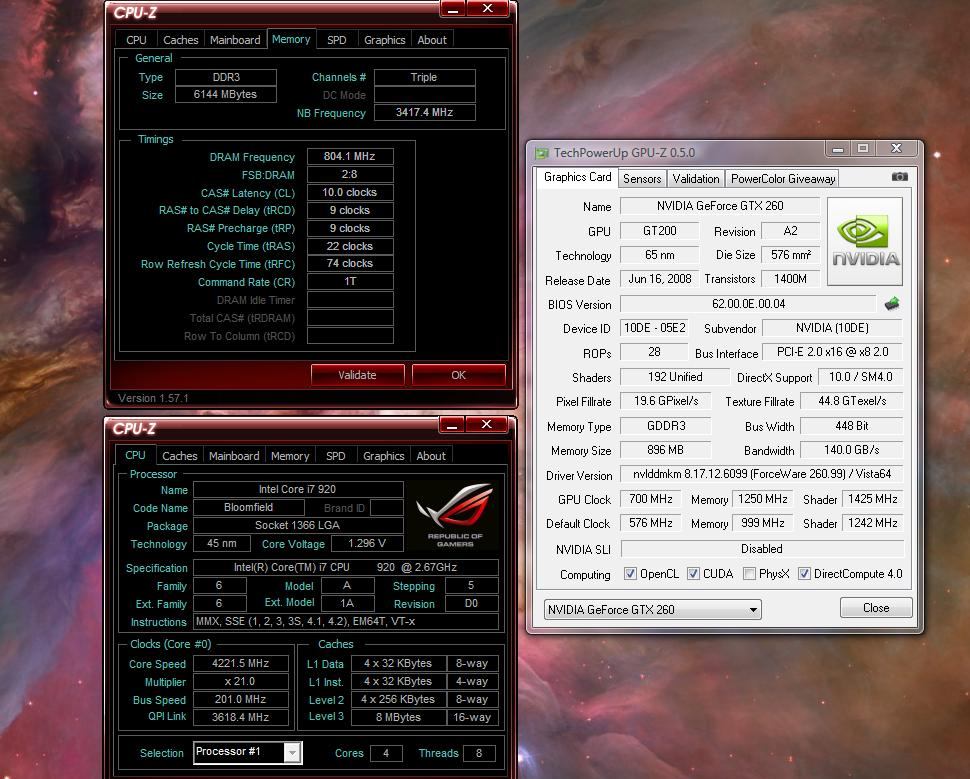Screen dimensions: 970x779
Task: Click the Republic of Gamers logo in CPU-Z
Action: tap(455, 515)
